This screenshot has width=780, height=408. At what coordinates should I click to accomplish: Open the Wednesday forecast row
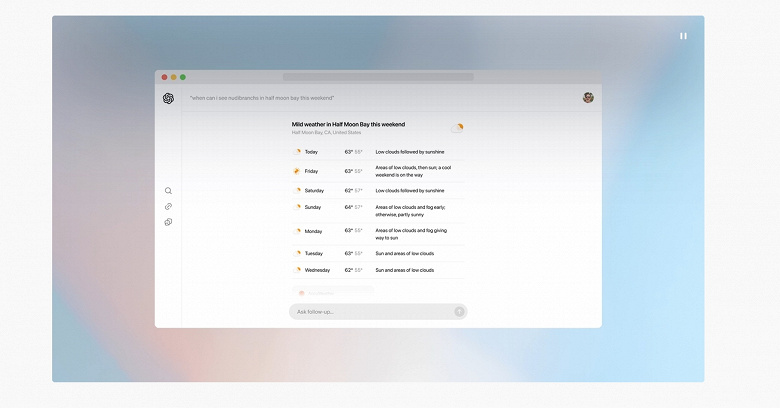[378, 270]
